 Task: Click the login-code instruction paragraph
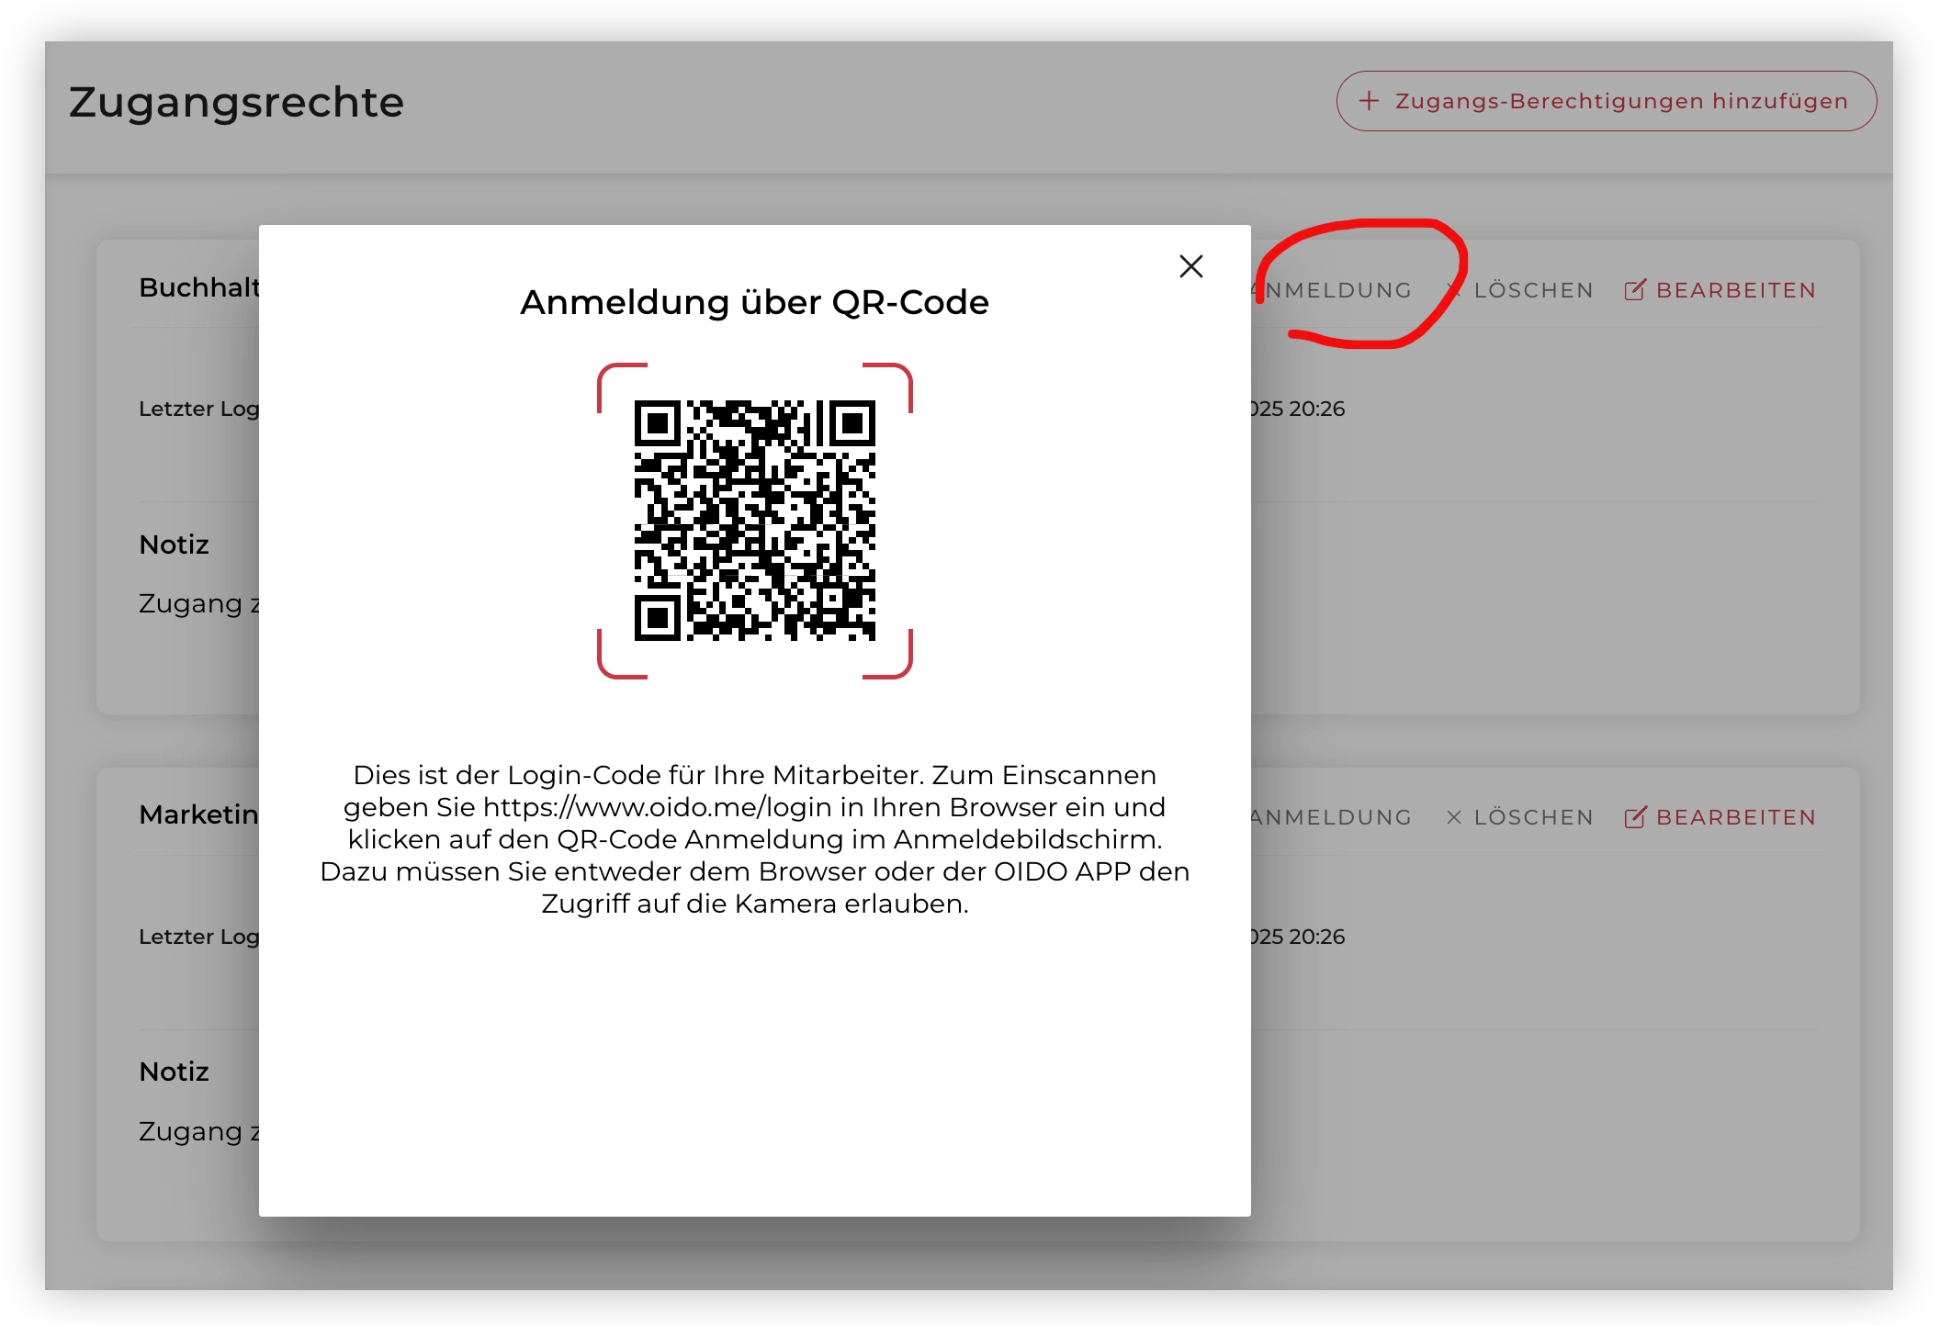pos(754,839)
